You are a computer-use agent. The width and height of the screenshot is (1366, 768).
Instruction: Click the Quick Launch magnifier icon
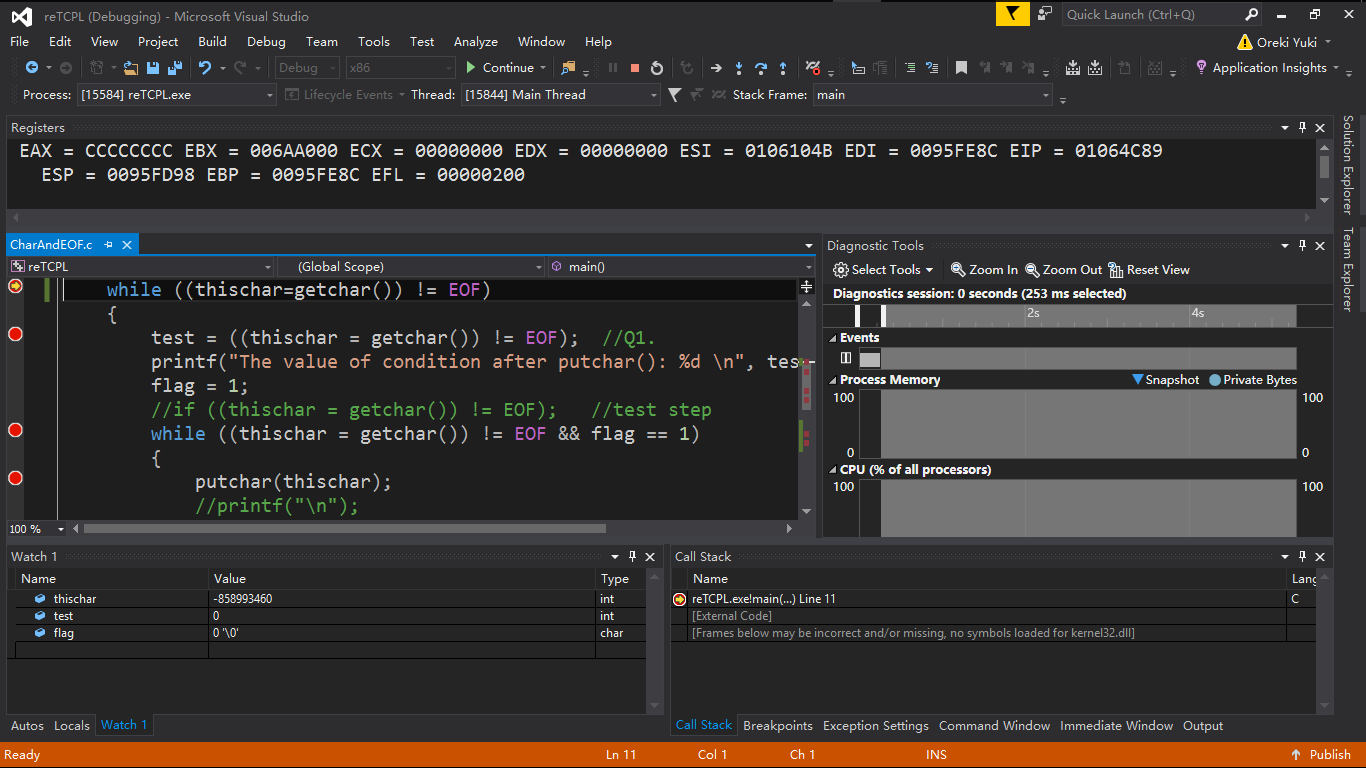point(1252,14)
